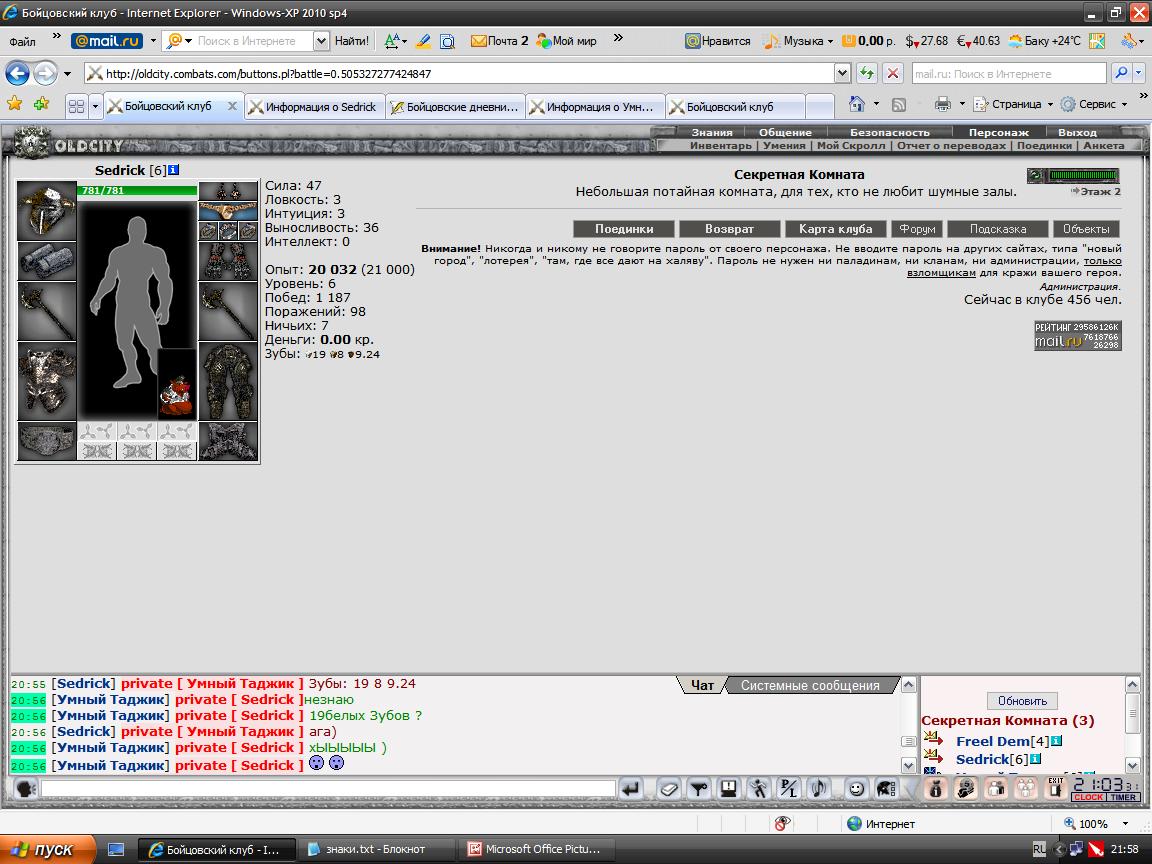
Task: Open the address bar history dropdown
Action: (x=843, y=73)
